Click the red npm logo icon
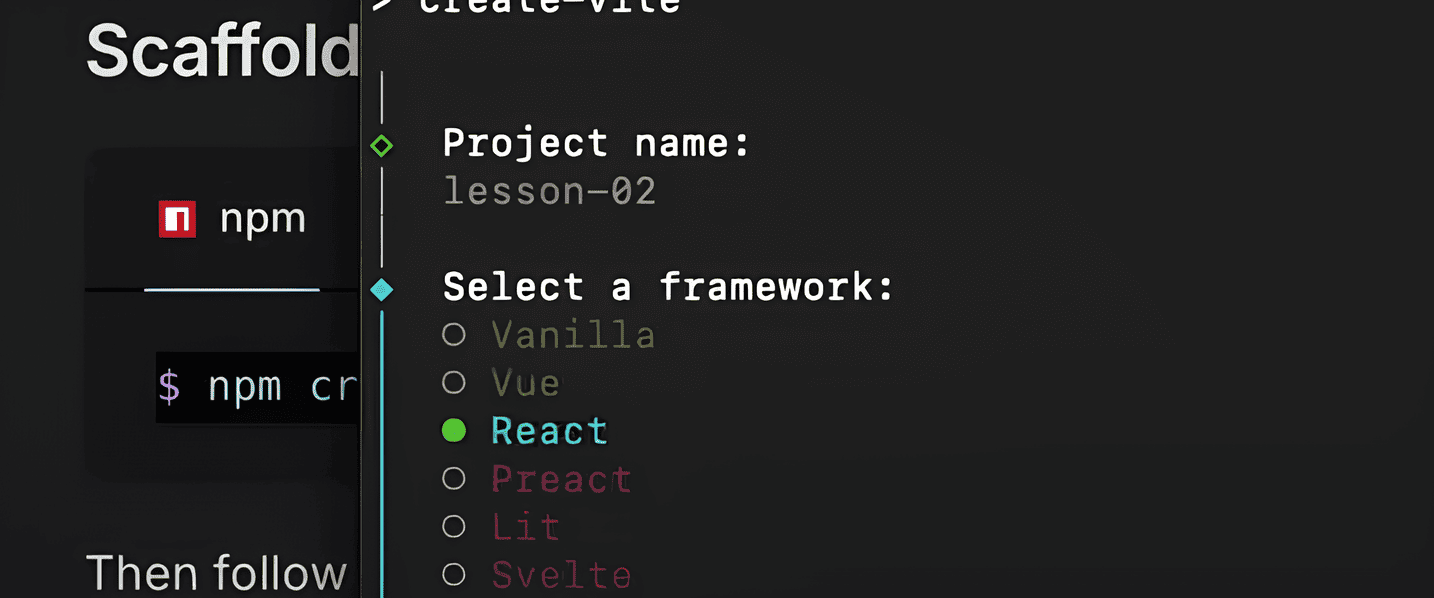This screenshot has height=598, width=1434. pos(177,219)
